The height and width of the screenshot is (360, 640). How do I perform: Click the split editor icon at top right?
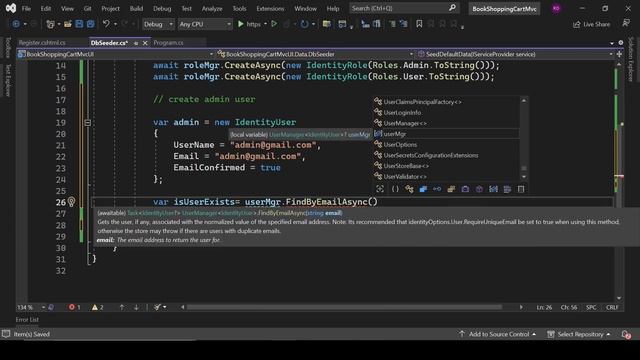pos(619,54)
